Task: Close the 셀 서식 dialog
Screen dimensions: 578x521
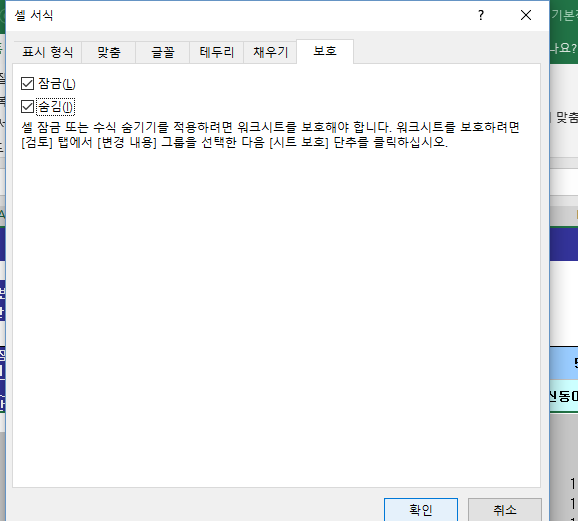Action: (526, 15)
